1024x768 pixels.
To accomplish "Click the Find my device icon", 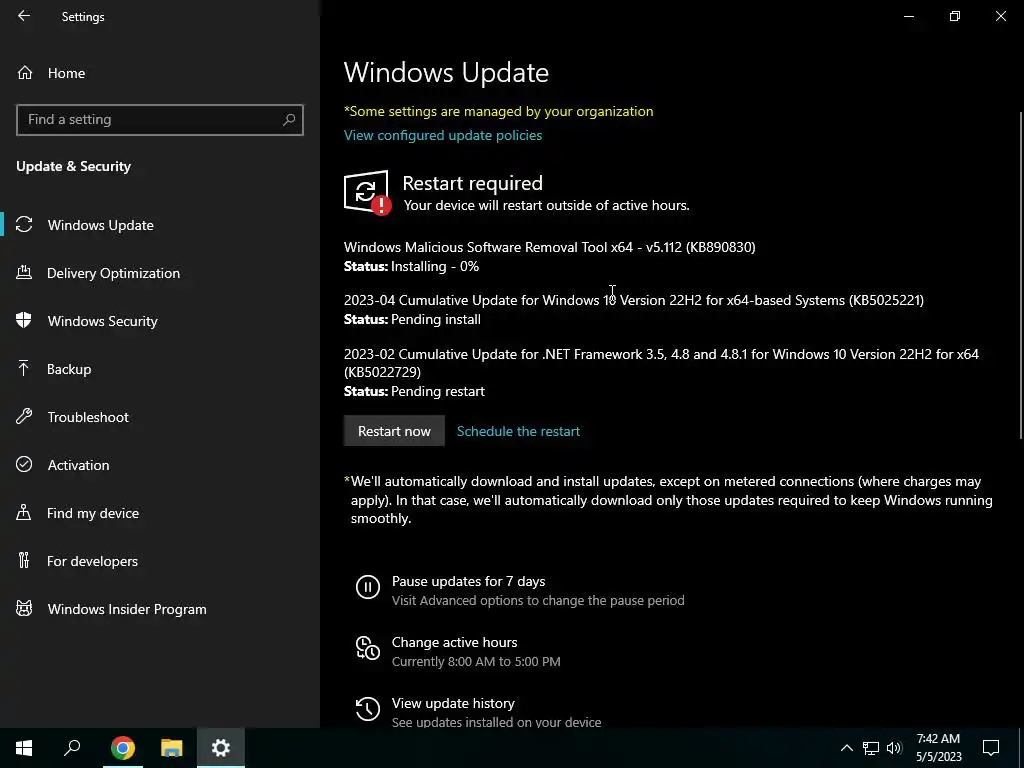I will pos(24,512).
